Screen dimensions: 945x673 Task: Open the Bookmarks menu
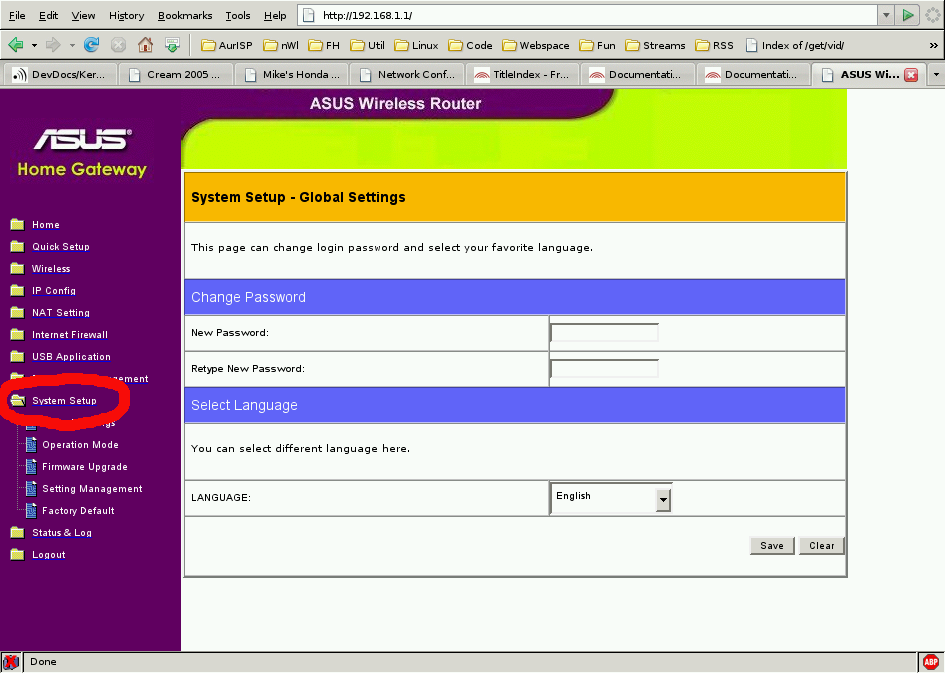(184, 15)
